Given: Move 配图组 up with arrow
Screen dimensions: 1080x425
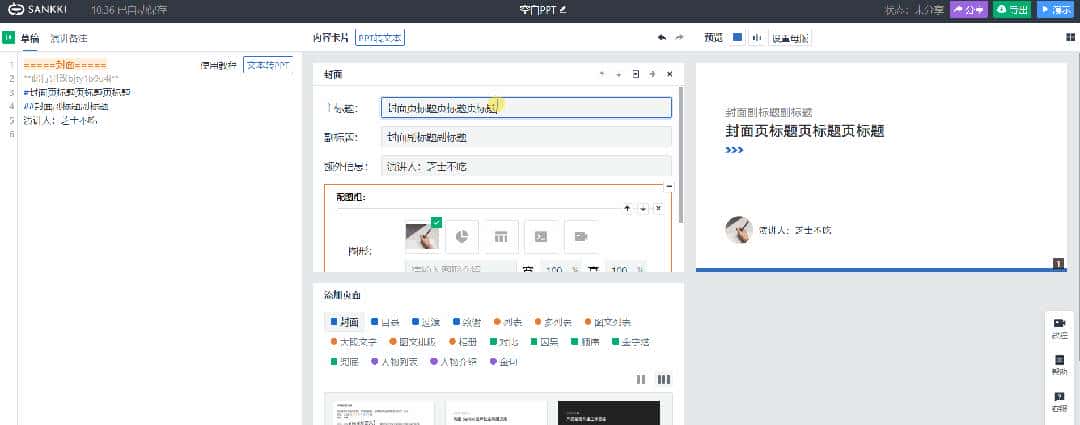Looking at the screenshot, I should [x=627, y=208].
